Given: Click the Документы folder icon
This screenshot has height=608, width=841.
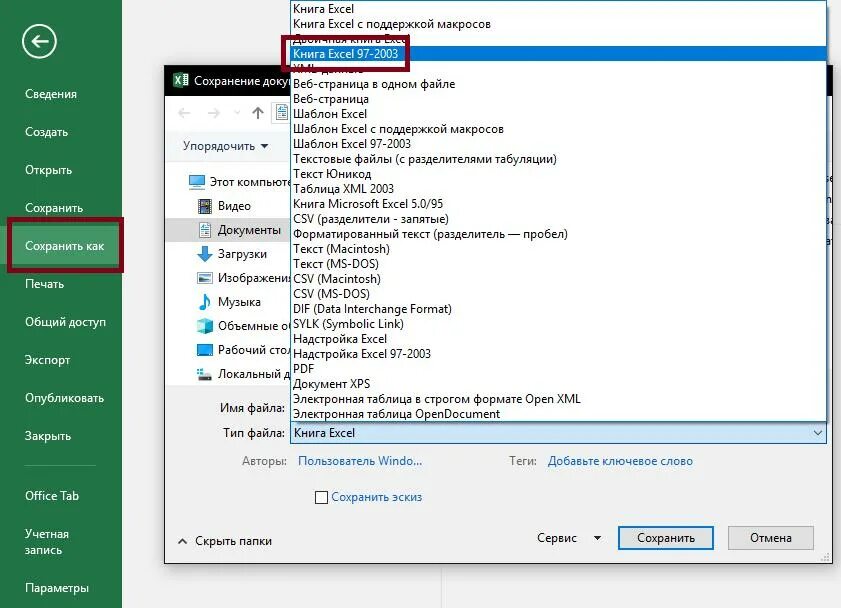Looking at the screenshot, I should (x=205, y=230).
